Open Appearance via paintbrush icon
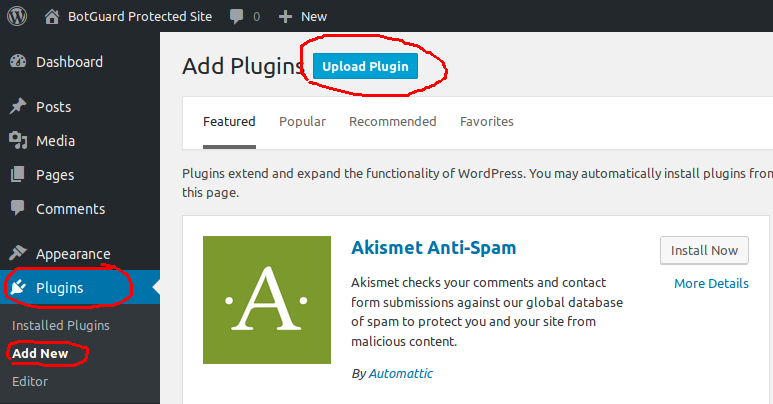The image size is (773, 404). coord(18,253)
